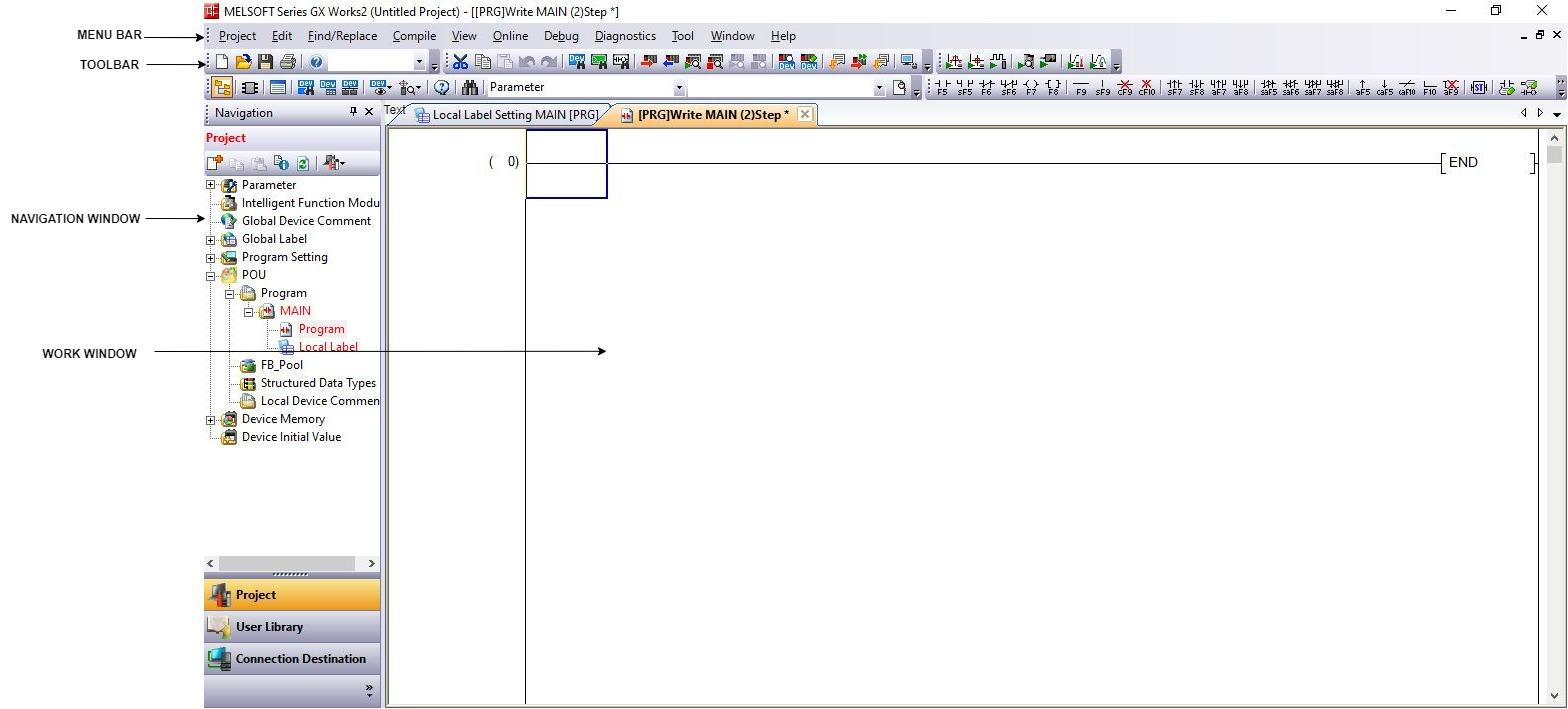Delete vertical line with the cF10 icon
The image size is (1568, 709).
click(1146, 88)
